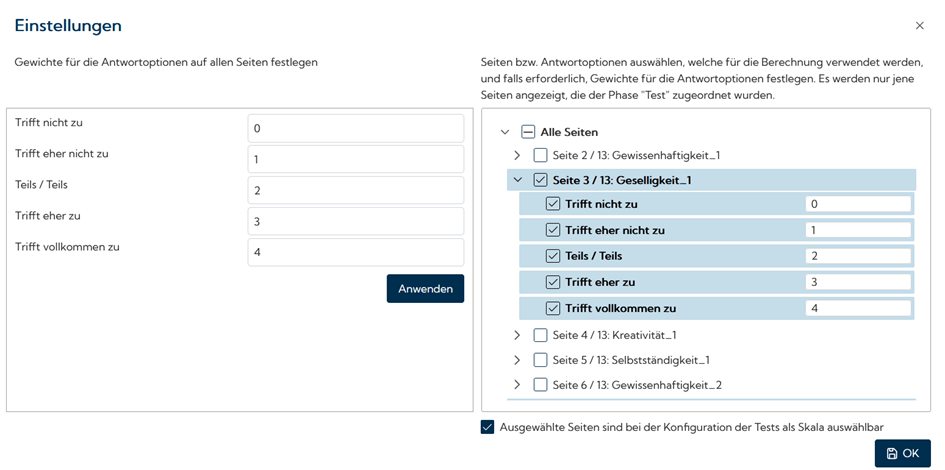The image size is (945, 470).
Task: Toggle the Alle Seiten checkbox
Action: (x=528, y=132)
